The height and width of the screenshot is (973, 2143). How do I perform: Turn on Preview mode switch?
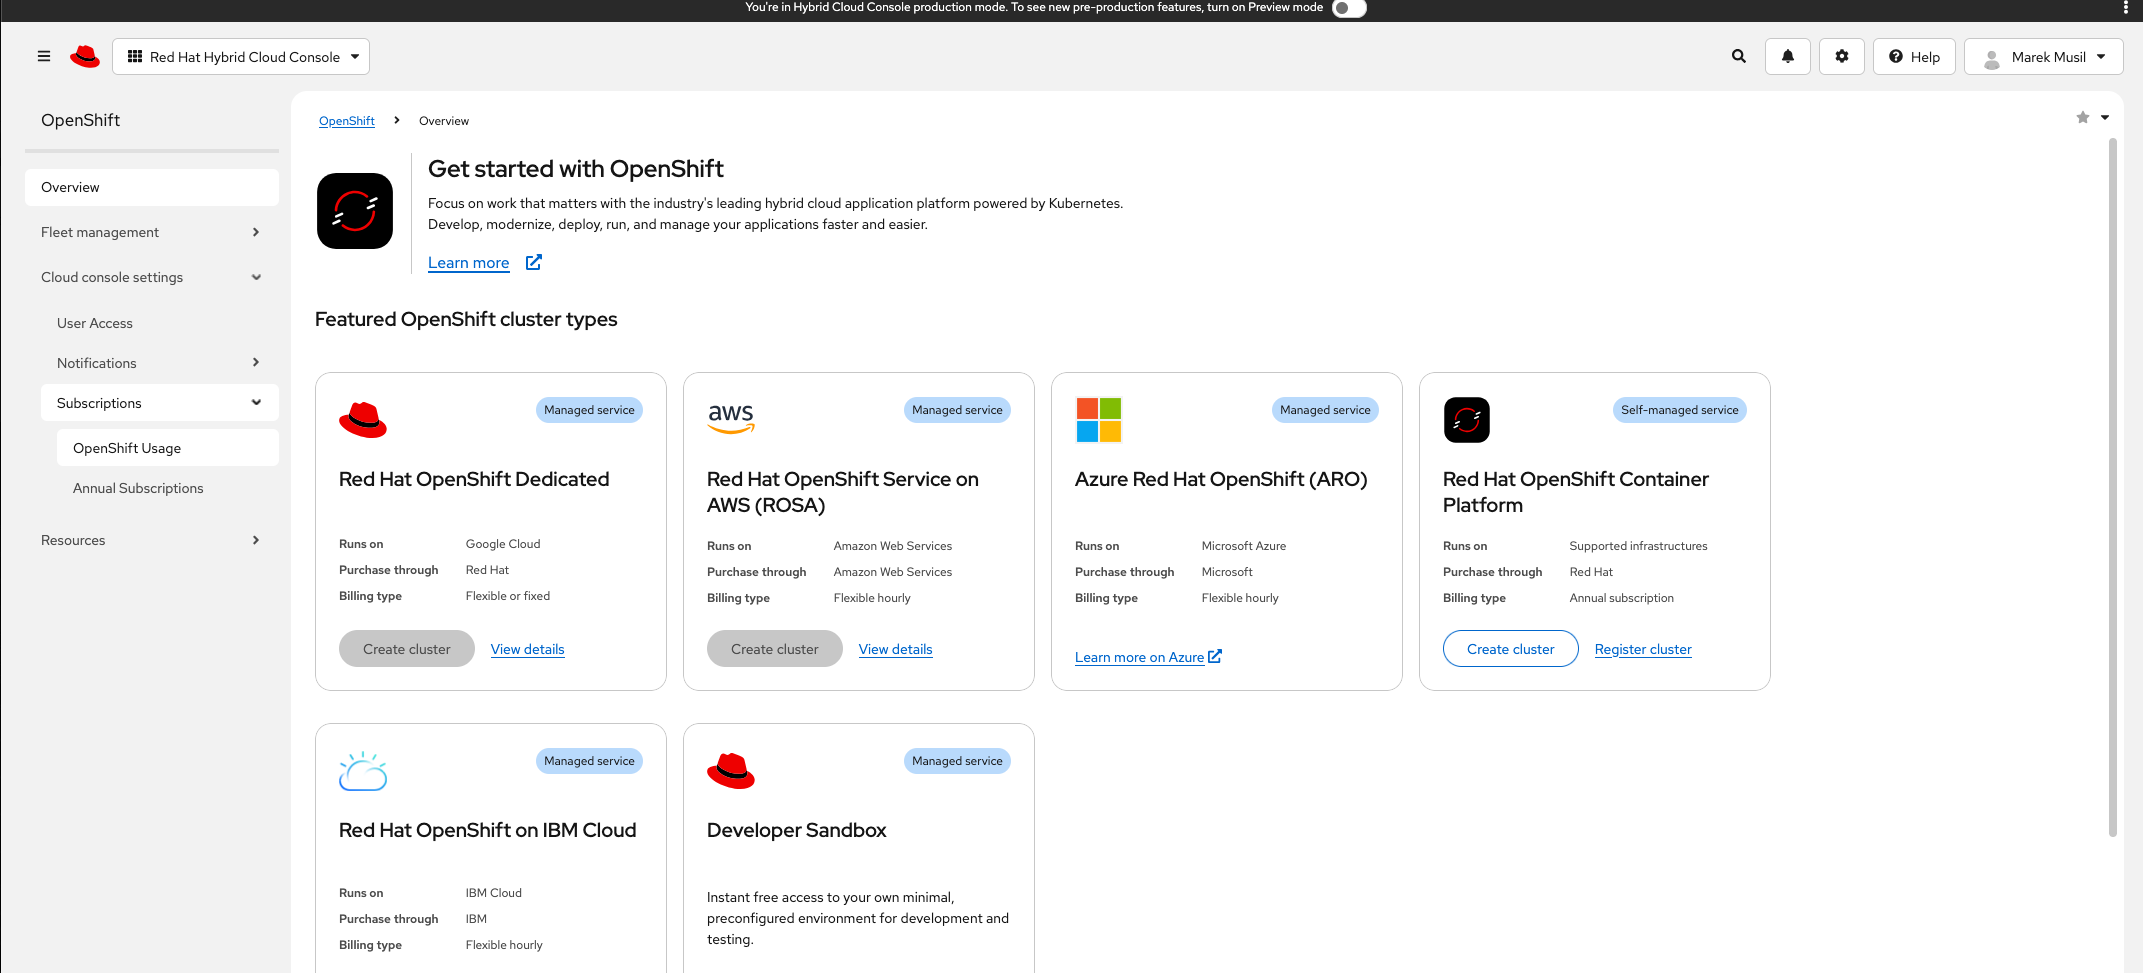[x=1348, y=8]
